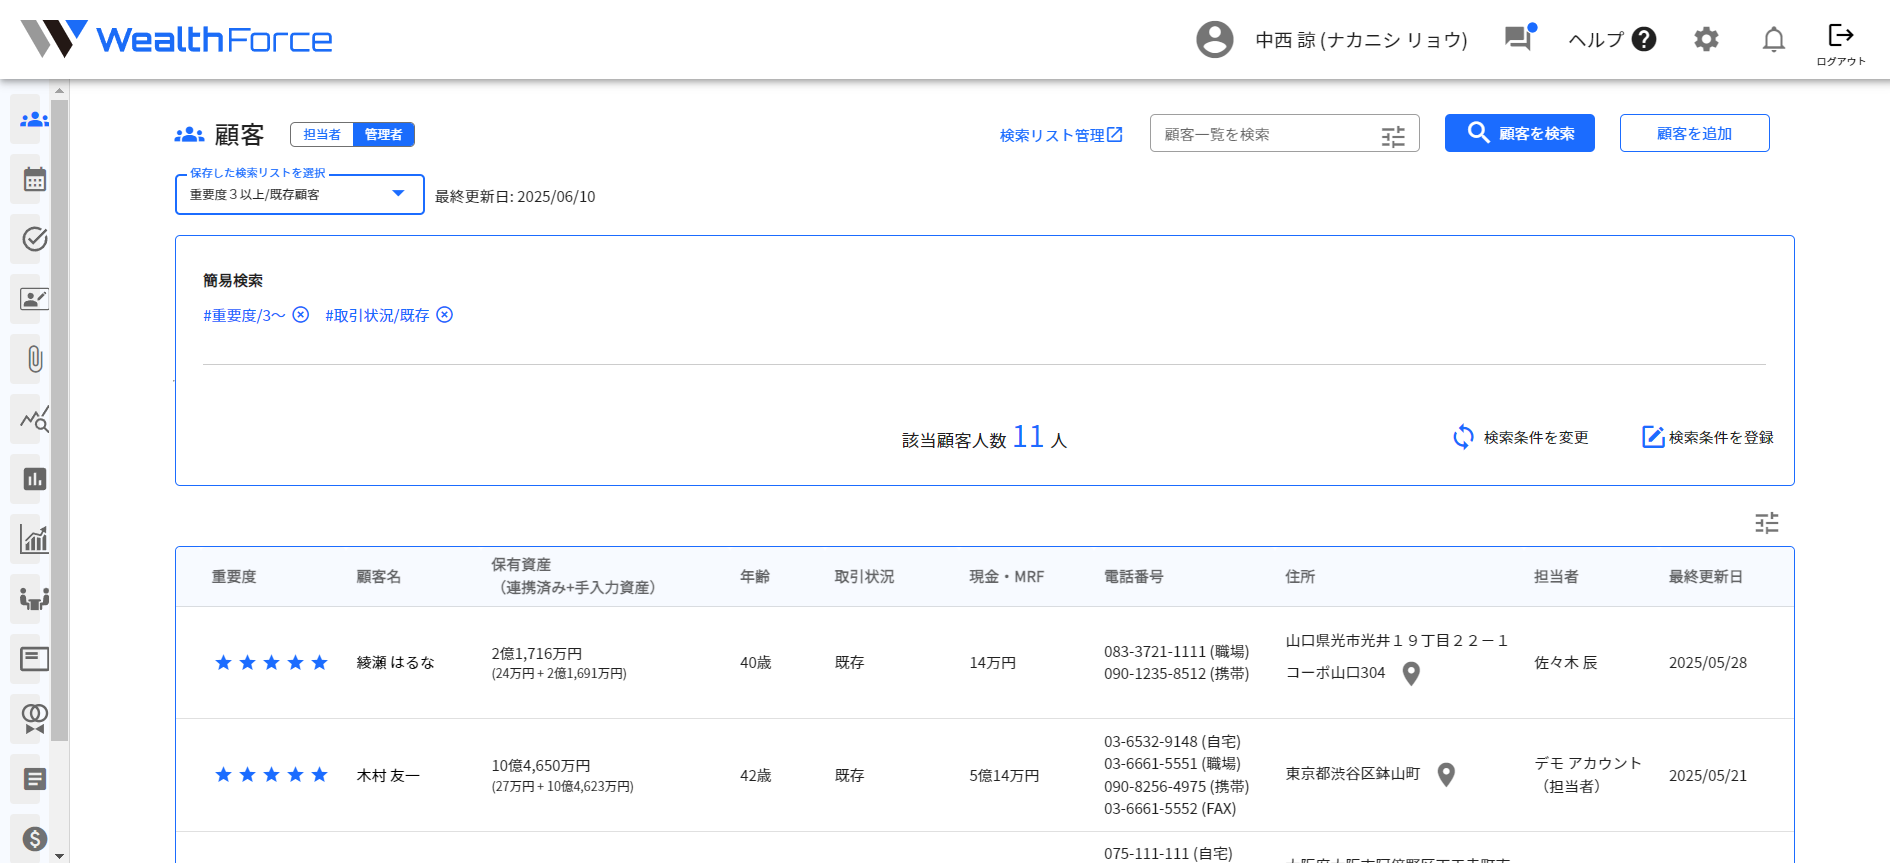
Task: Sort by 年齢 column header
Action: pos(755,577)
